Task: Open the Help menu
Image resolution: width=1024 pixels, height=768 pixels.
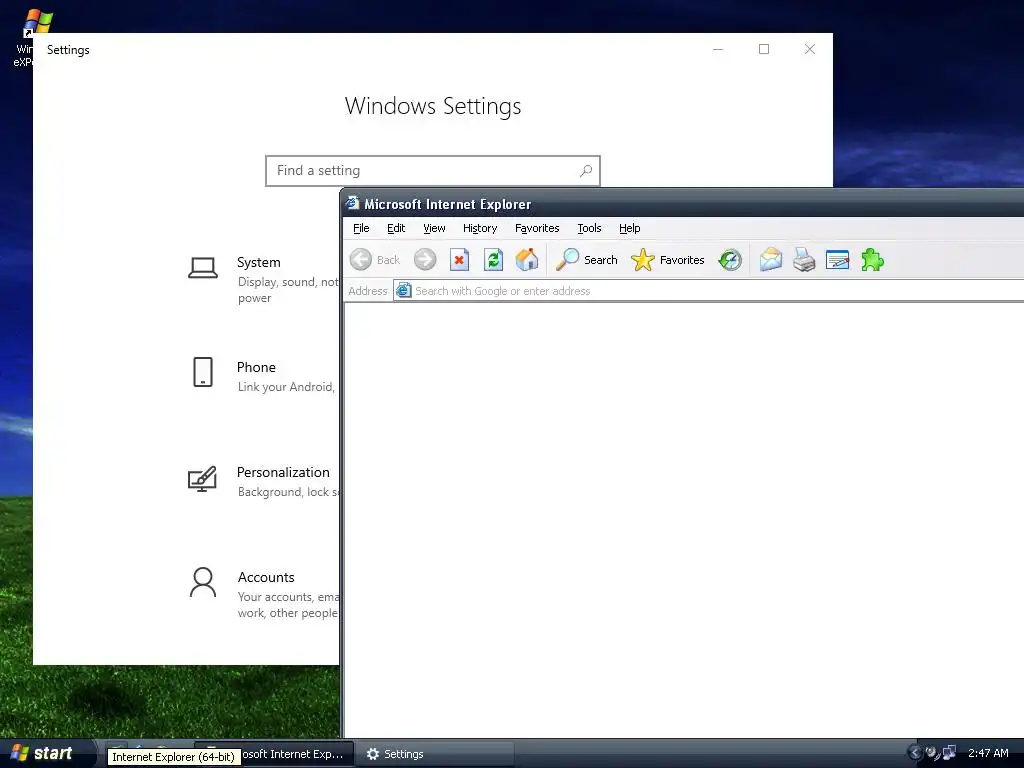Action: pyautogui.click(x=630, y=228)
